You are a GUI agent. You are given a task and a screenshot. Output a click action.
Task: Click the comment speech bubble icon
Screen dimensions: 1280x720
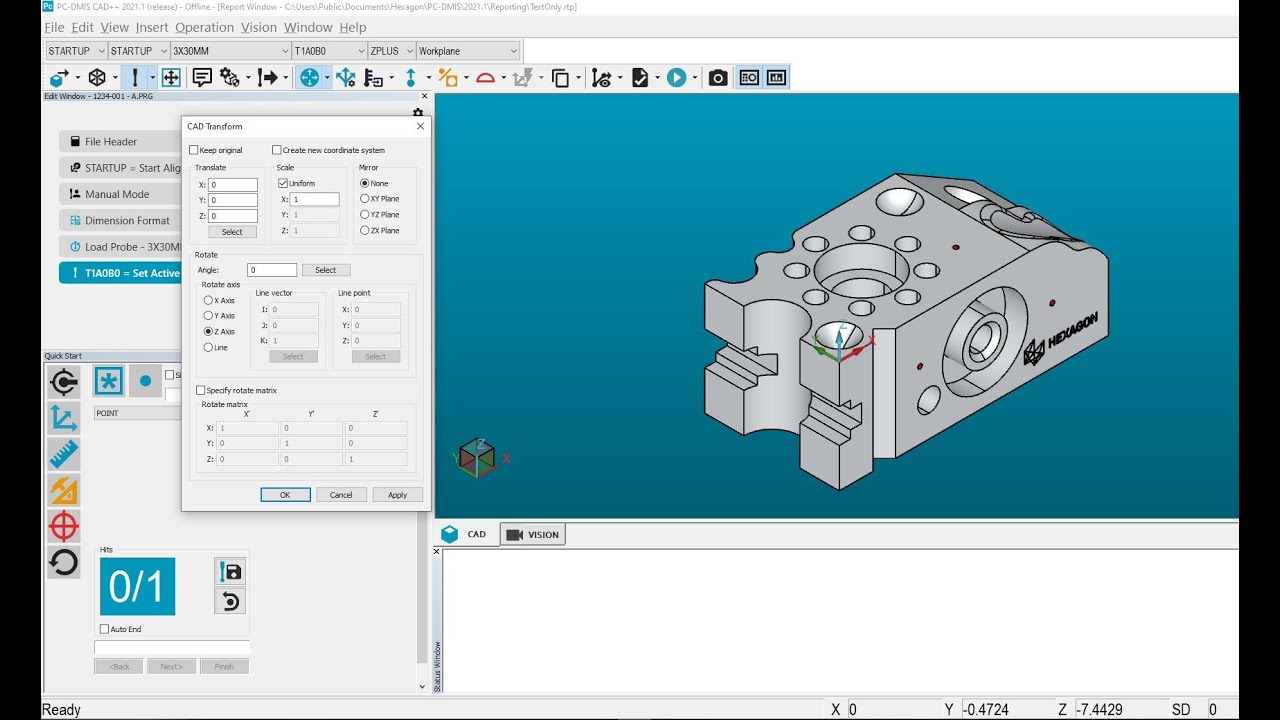tap(202, 77)
